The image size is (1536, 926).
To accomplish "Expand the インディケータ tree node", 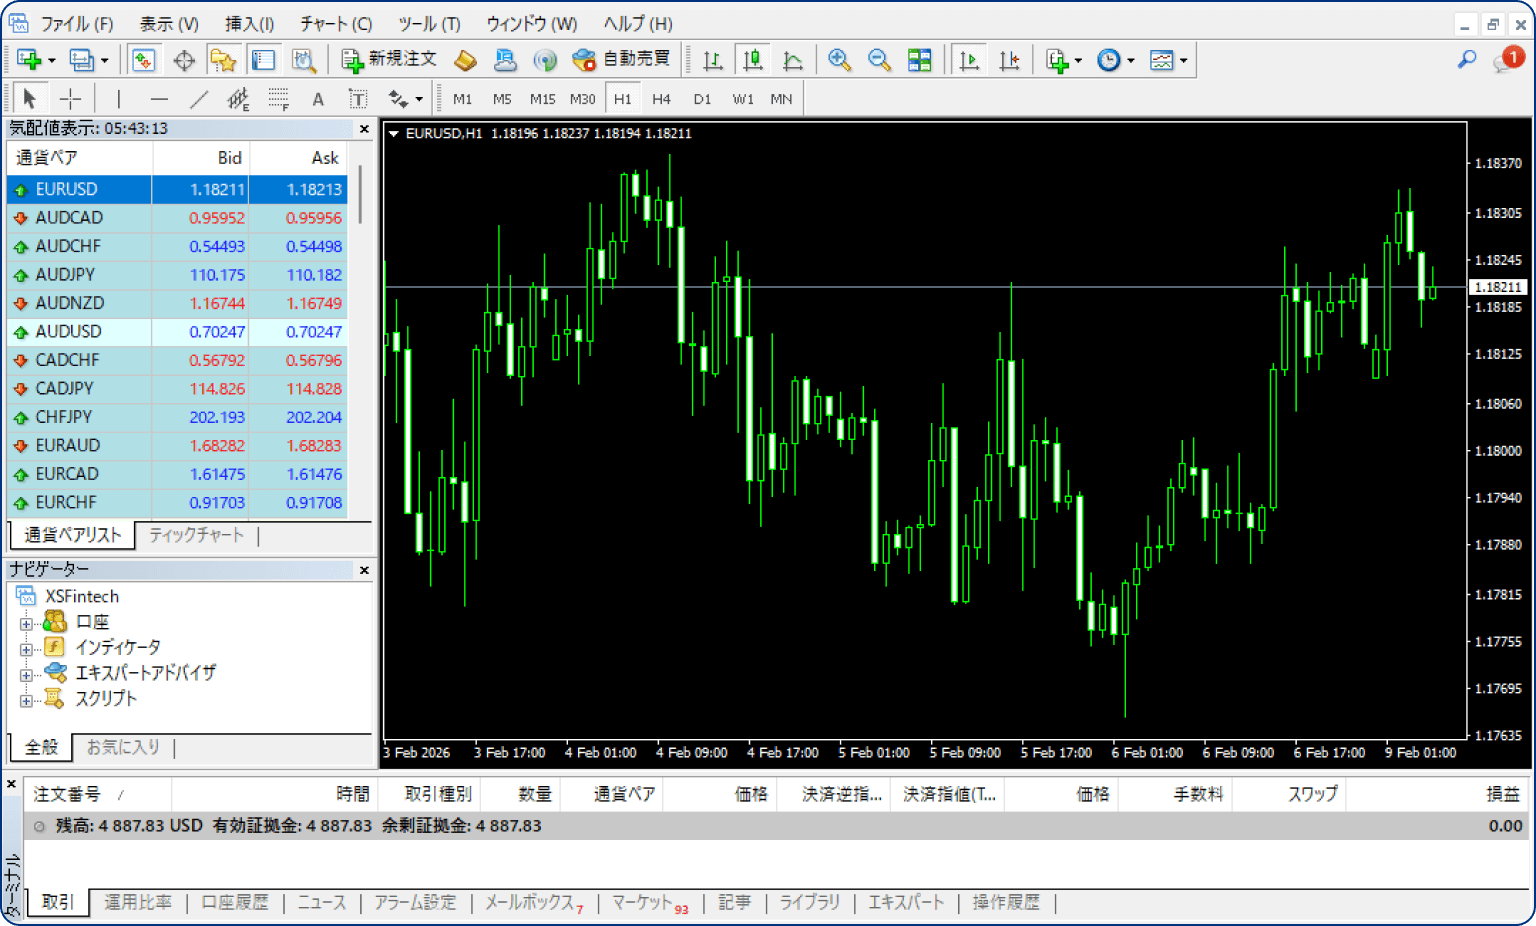I will (x=26, y=648).
